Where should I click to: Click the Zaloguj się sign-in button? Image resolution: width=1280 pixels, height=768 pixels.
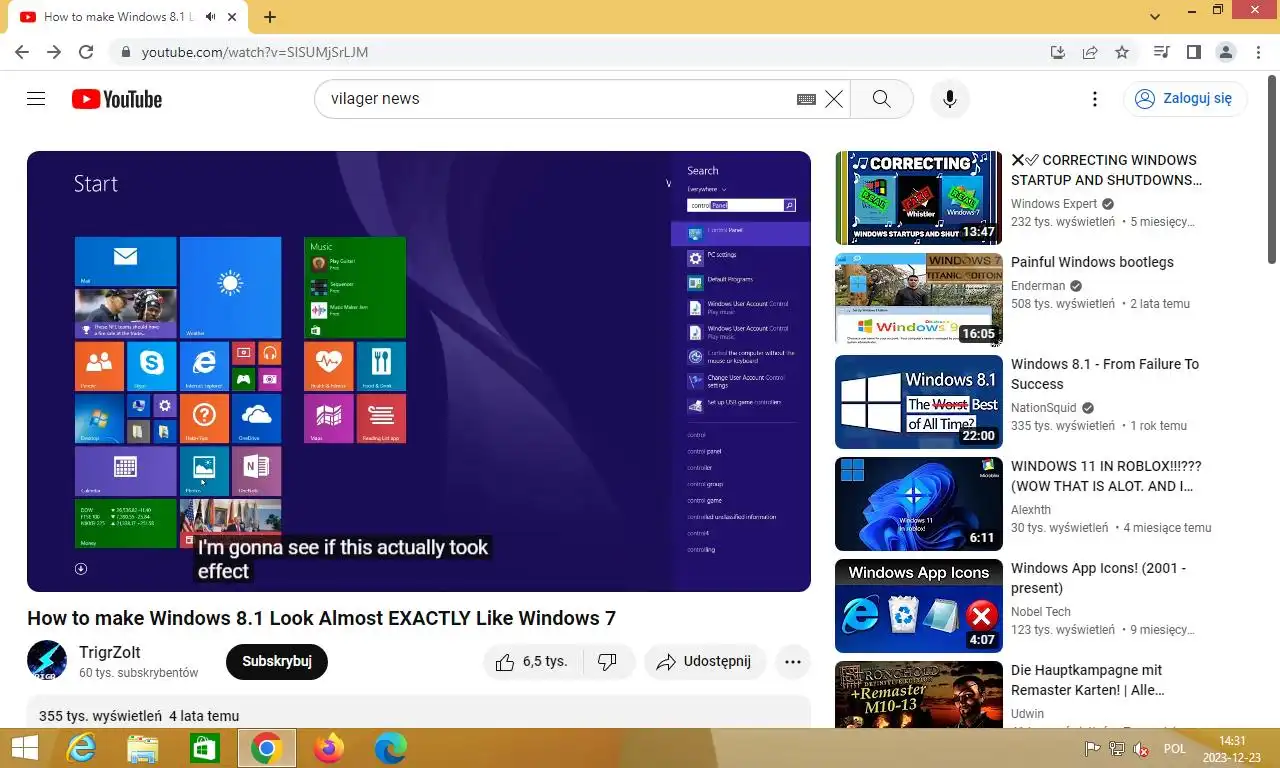pos(1185,98)
